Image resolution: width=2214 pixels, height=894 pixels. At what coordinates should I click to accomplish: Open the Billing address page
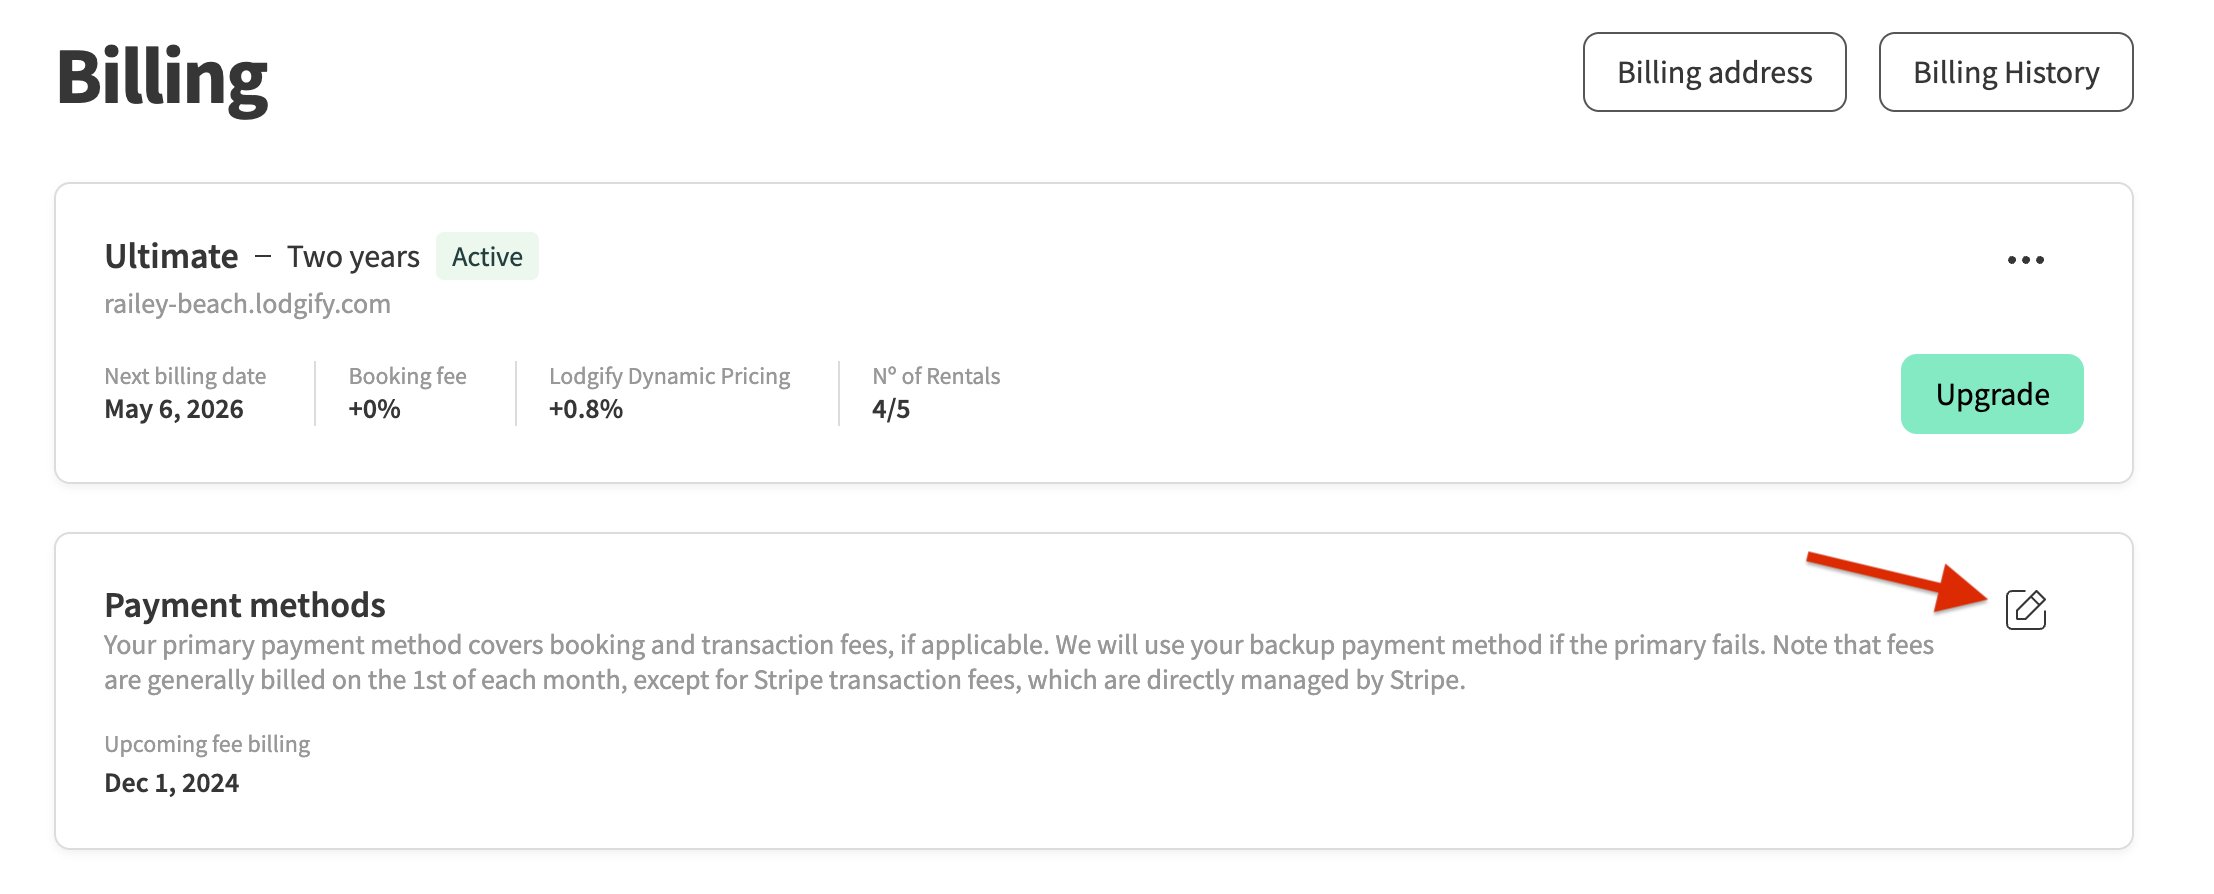[x=1714, y=72]
